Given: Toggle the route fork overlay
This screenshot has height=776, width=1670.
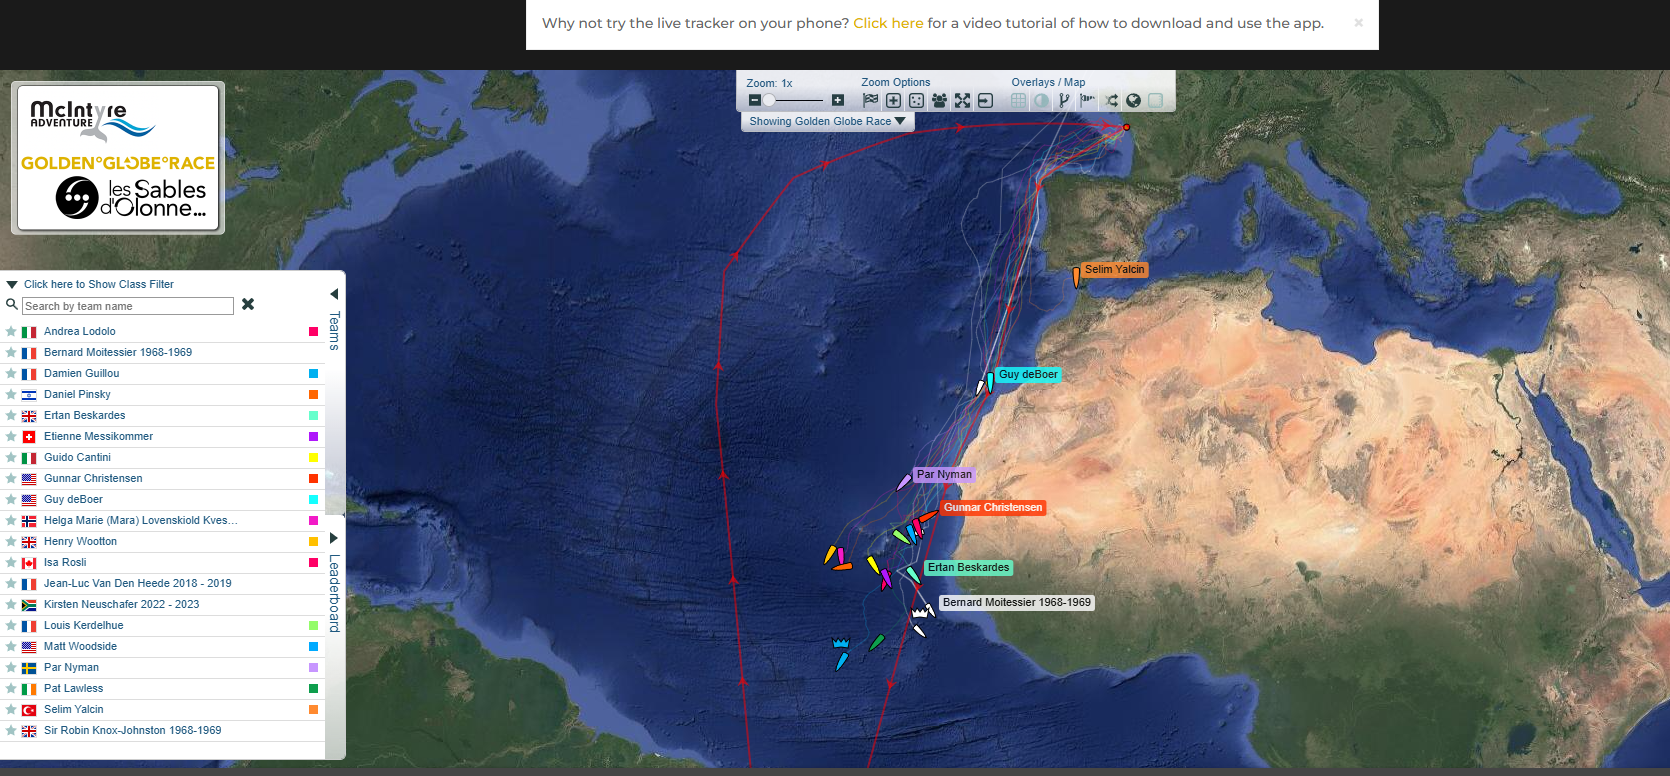Looking at the screenshot, I should pyautogui.click(x=1064, y=100).
